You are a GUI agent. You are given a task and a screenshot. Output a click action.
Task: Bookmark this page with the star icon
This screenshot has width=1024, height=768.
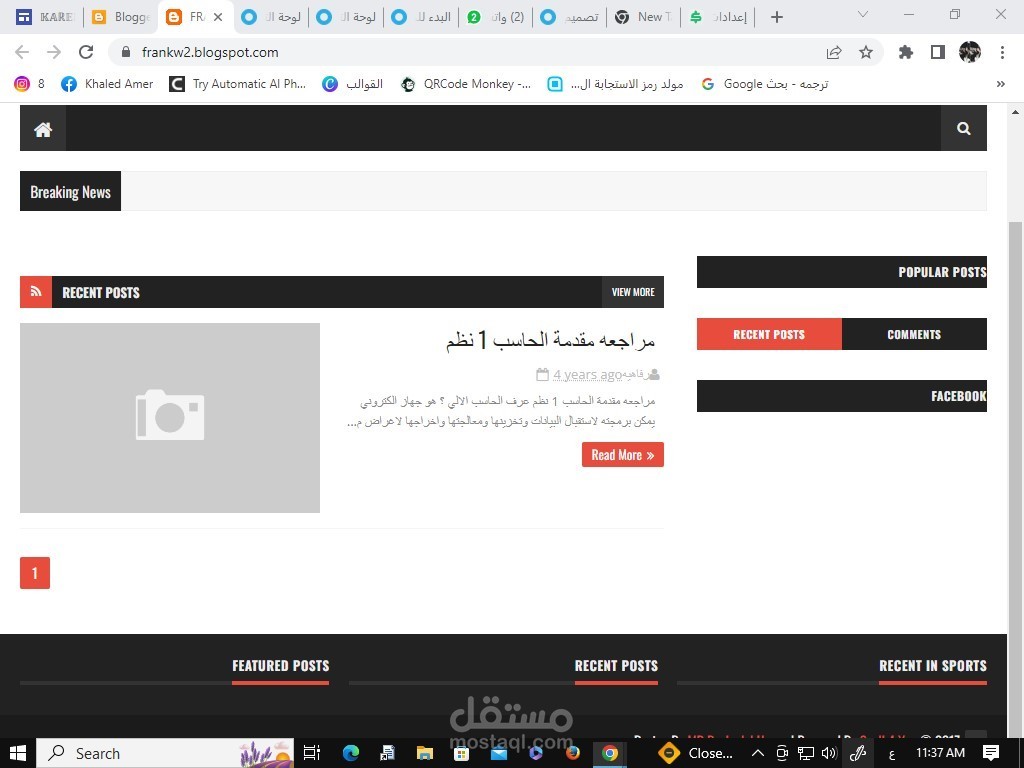pos(866,52)
